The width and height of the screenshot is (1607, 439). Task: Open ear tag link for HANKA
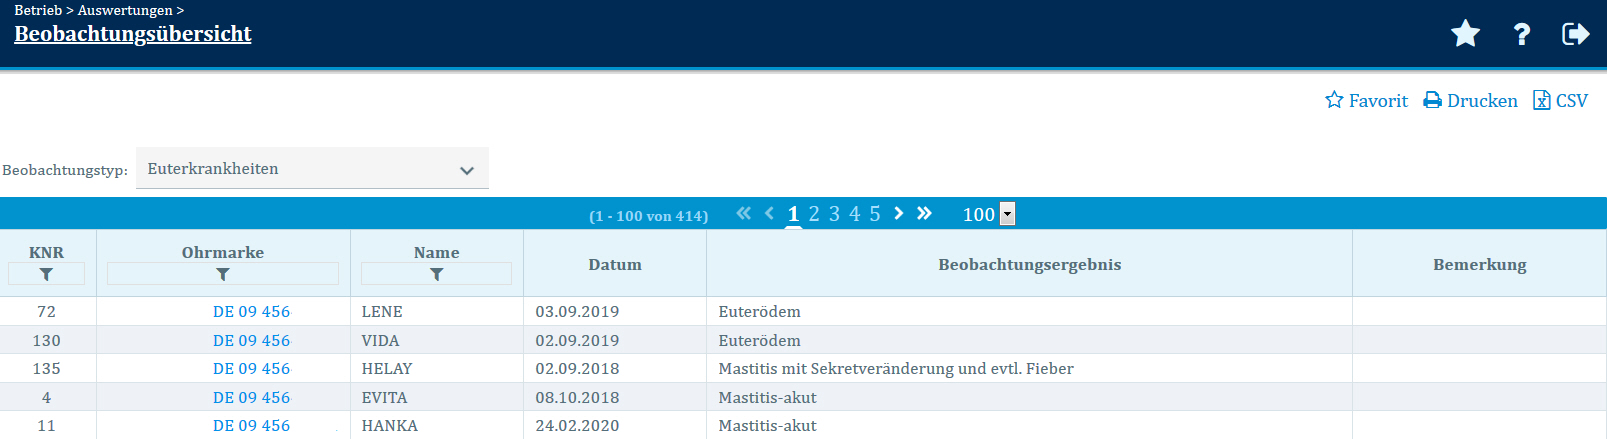coord(251,426)
